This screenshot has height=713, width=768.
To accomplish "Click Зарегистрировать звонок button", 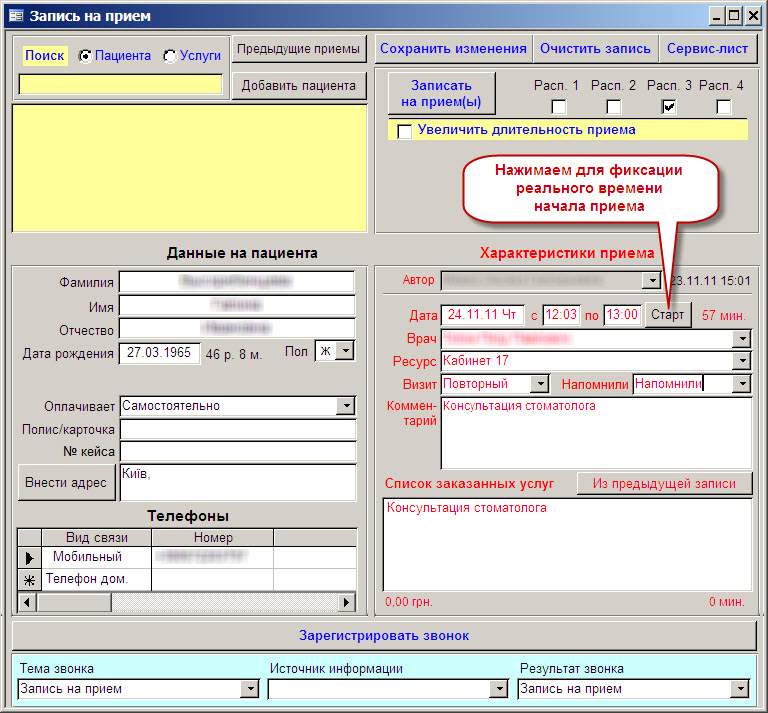I will pos(384,636).
